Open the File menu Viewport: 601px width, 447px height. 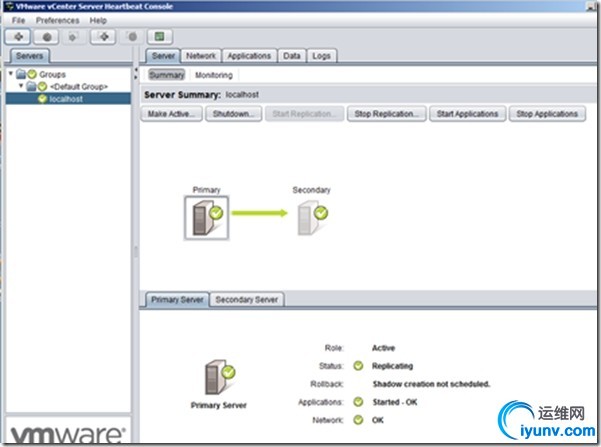(18, 20)
